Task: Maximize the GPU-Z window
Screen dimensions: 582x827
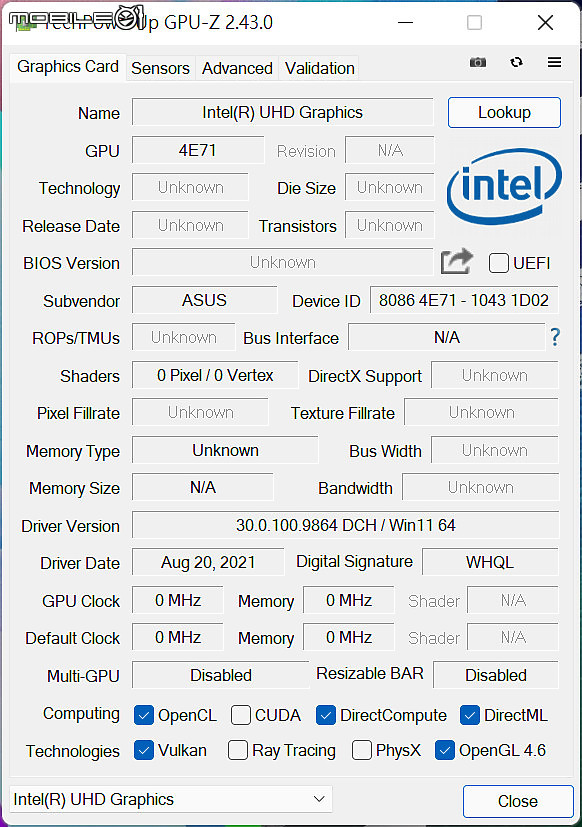Action: coord(474,23)
